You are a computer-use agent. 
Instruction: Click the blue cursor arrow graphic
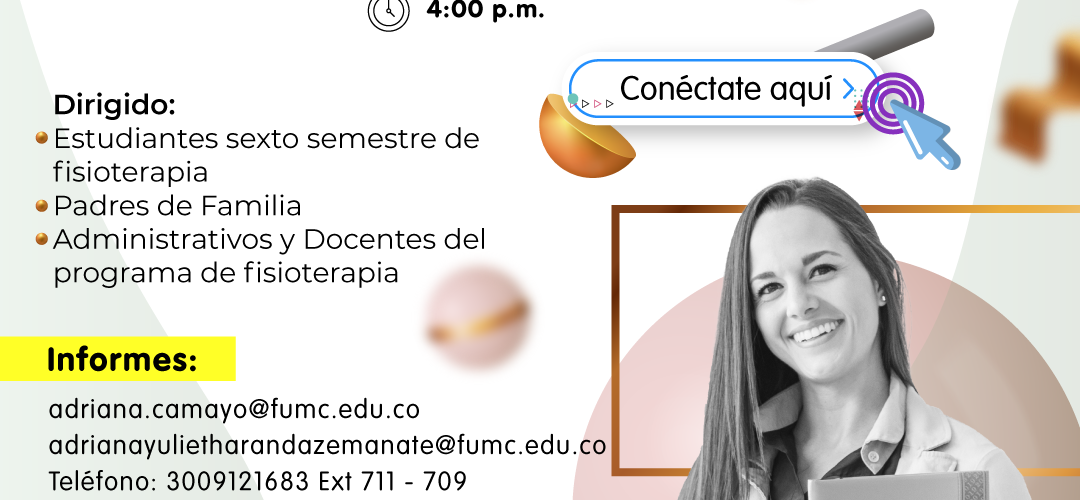pos(925,135)
